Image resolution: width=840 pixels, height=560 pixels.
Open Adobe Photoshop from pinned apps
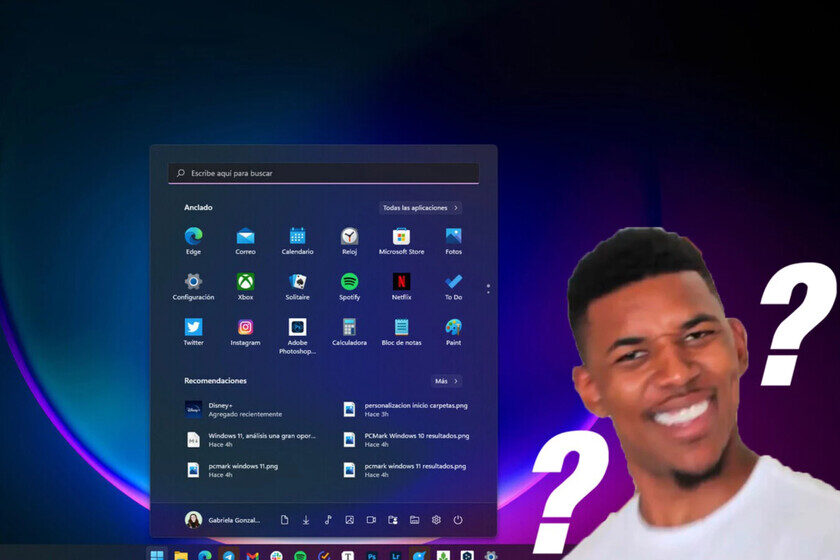297,336
